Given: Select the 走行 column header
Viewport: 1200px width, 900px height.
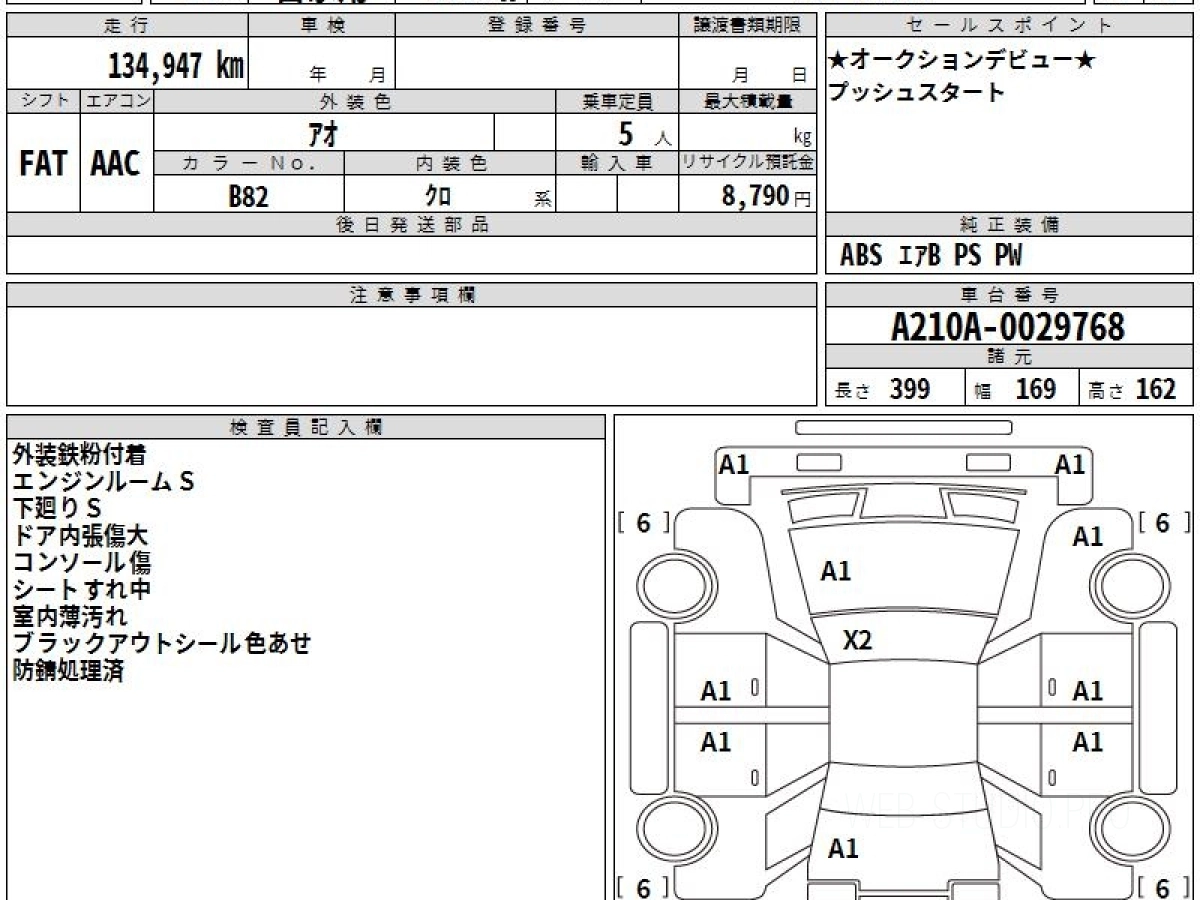Looking at the screenshot, I should point(126,26).
